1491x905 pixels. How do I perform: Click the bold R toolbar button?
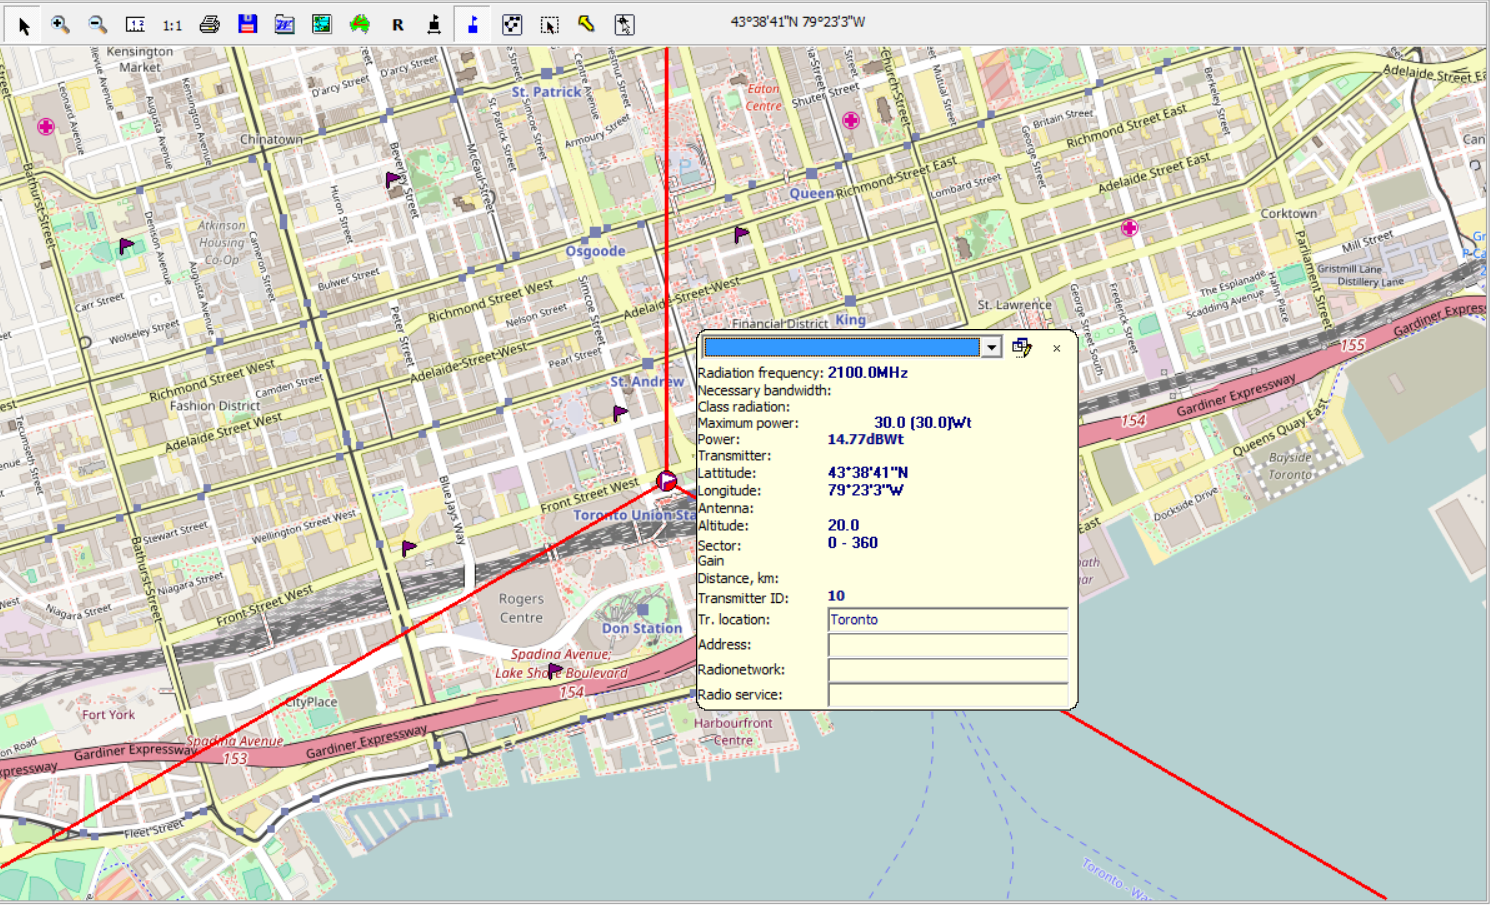pyautogui.click(x=398, y=25)
